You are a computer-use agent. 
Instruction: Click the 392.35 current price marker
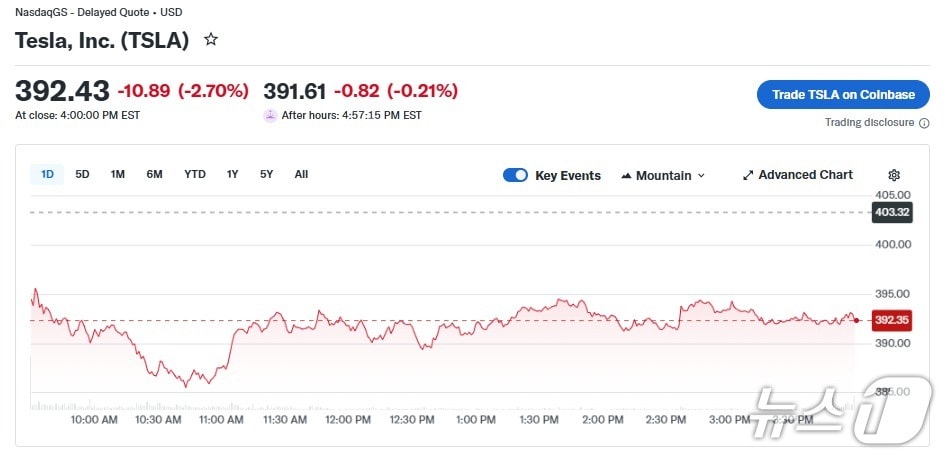(891, 320)
